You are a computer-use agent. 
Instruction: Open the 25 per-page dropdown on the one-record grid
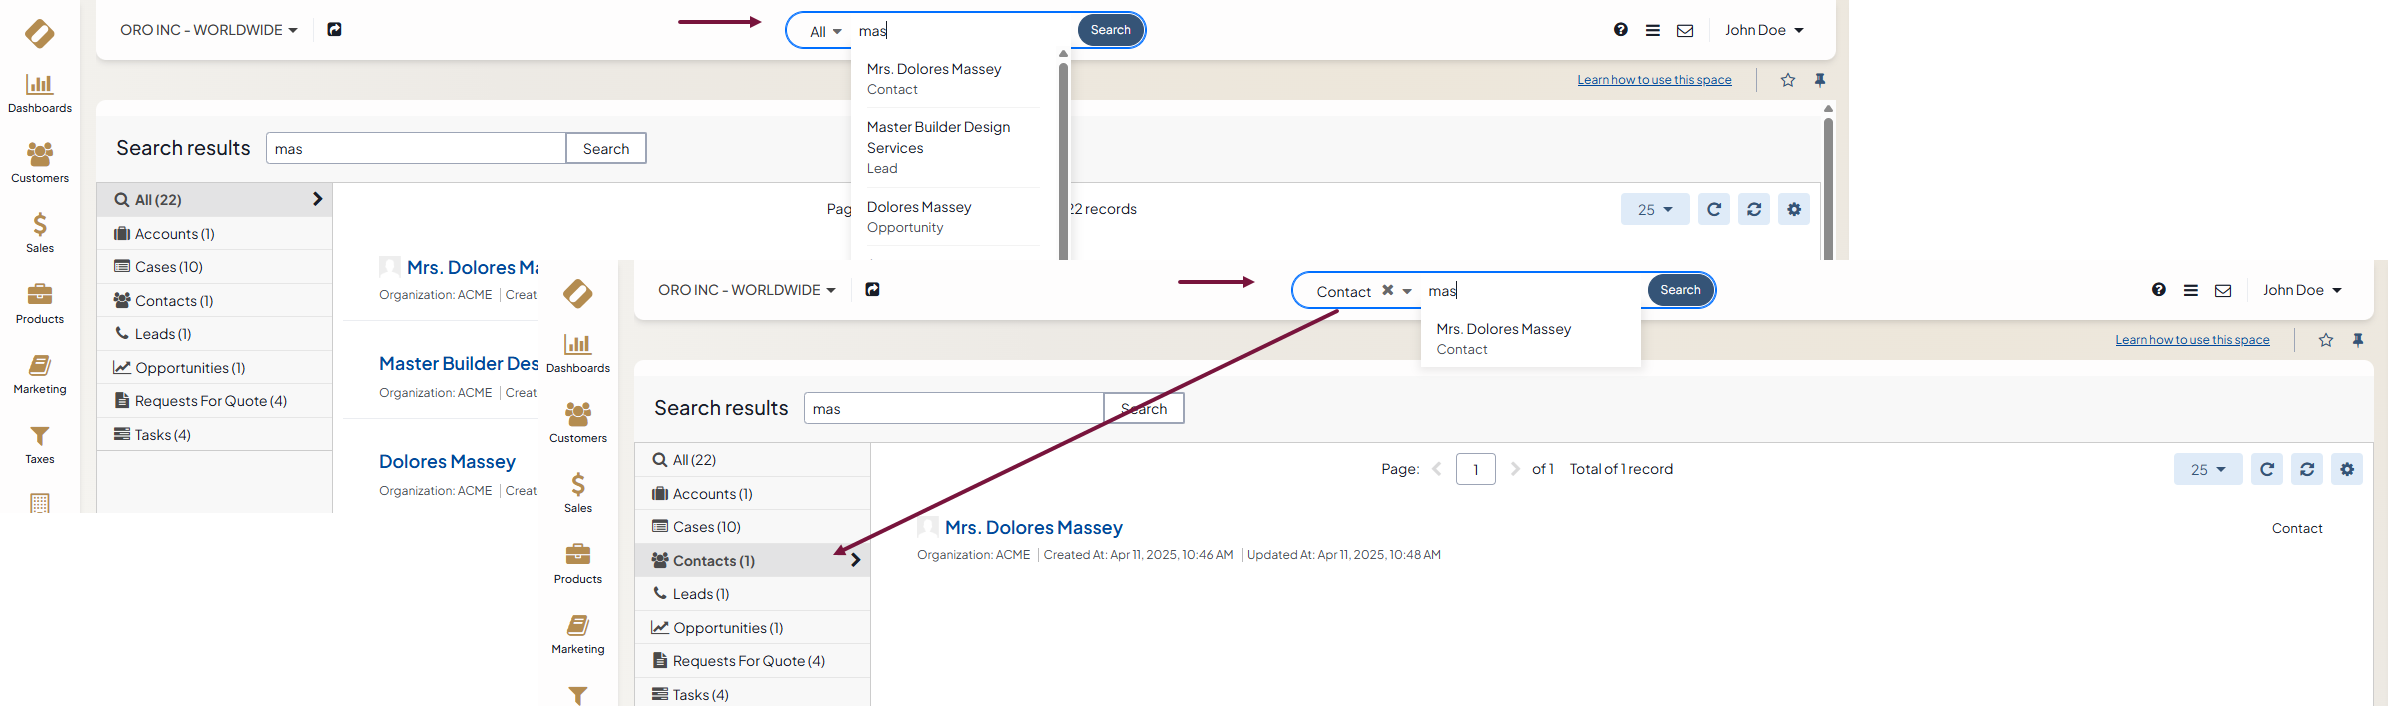click(x=2207, y=469)
